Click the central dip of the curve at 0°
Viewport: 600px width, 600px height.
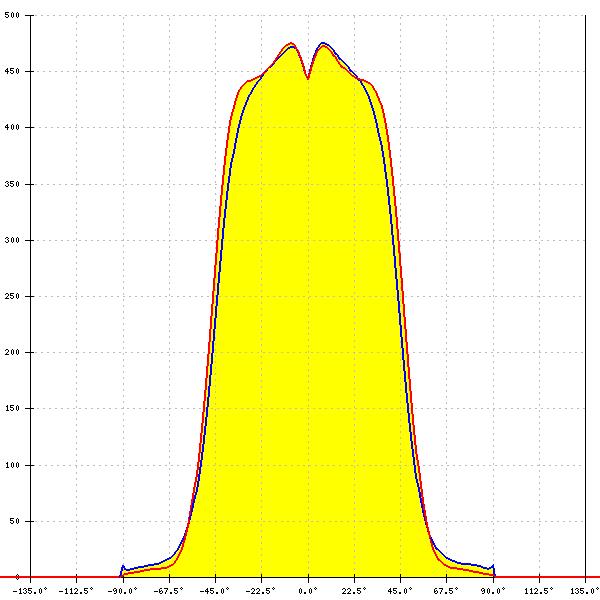pos(308,77)
